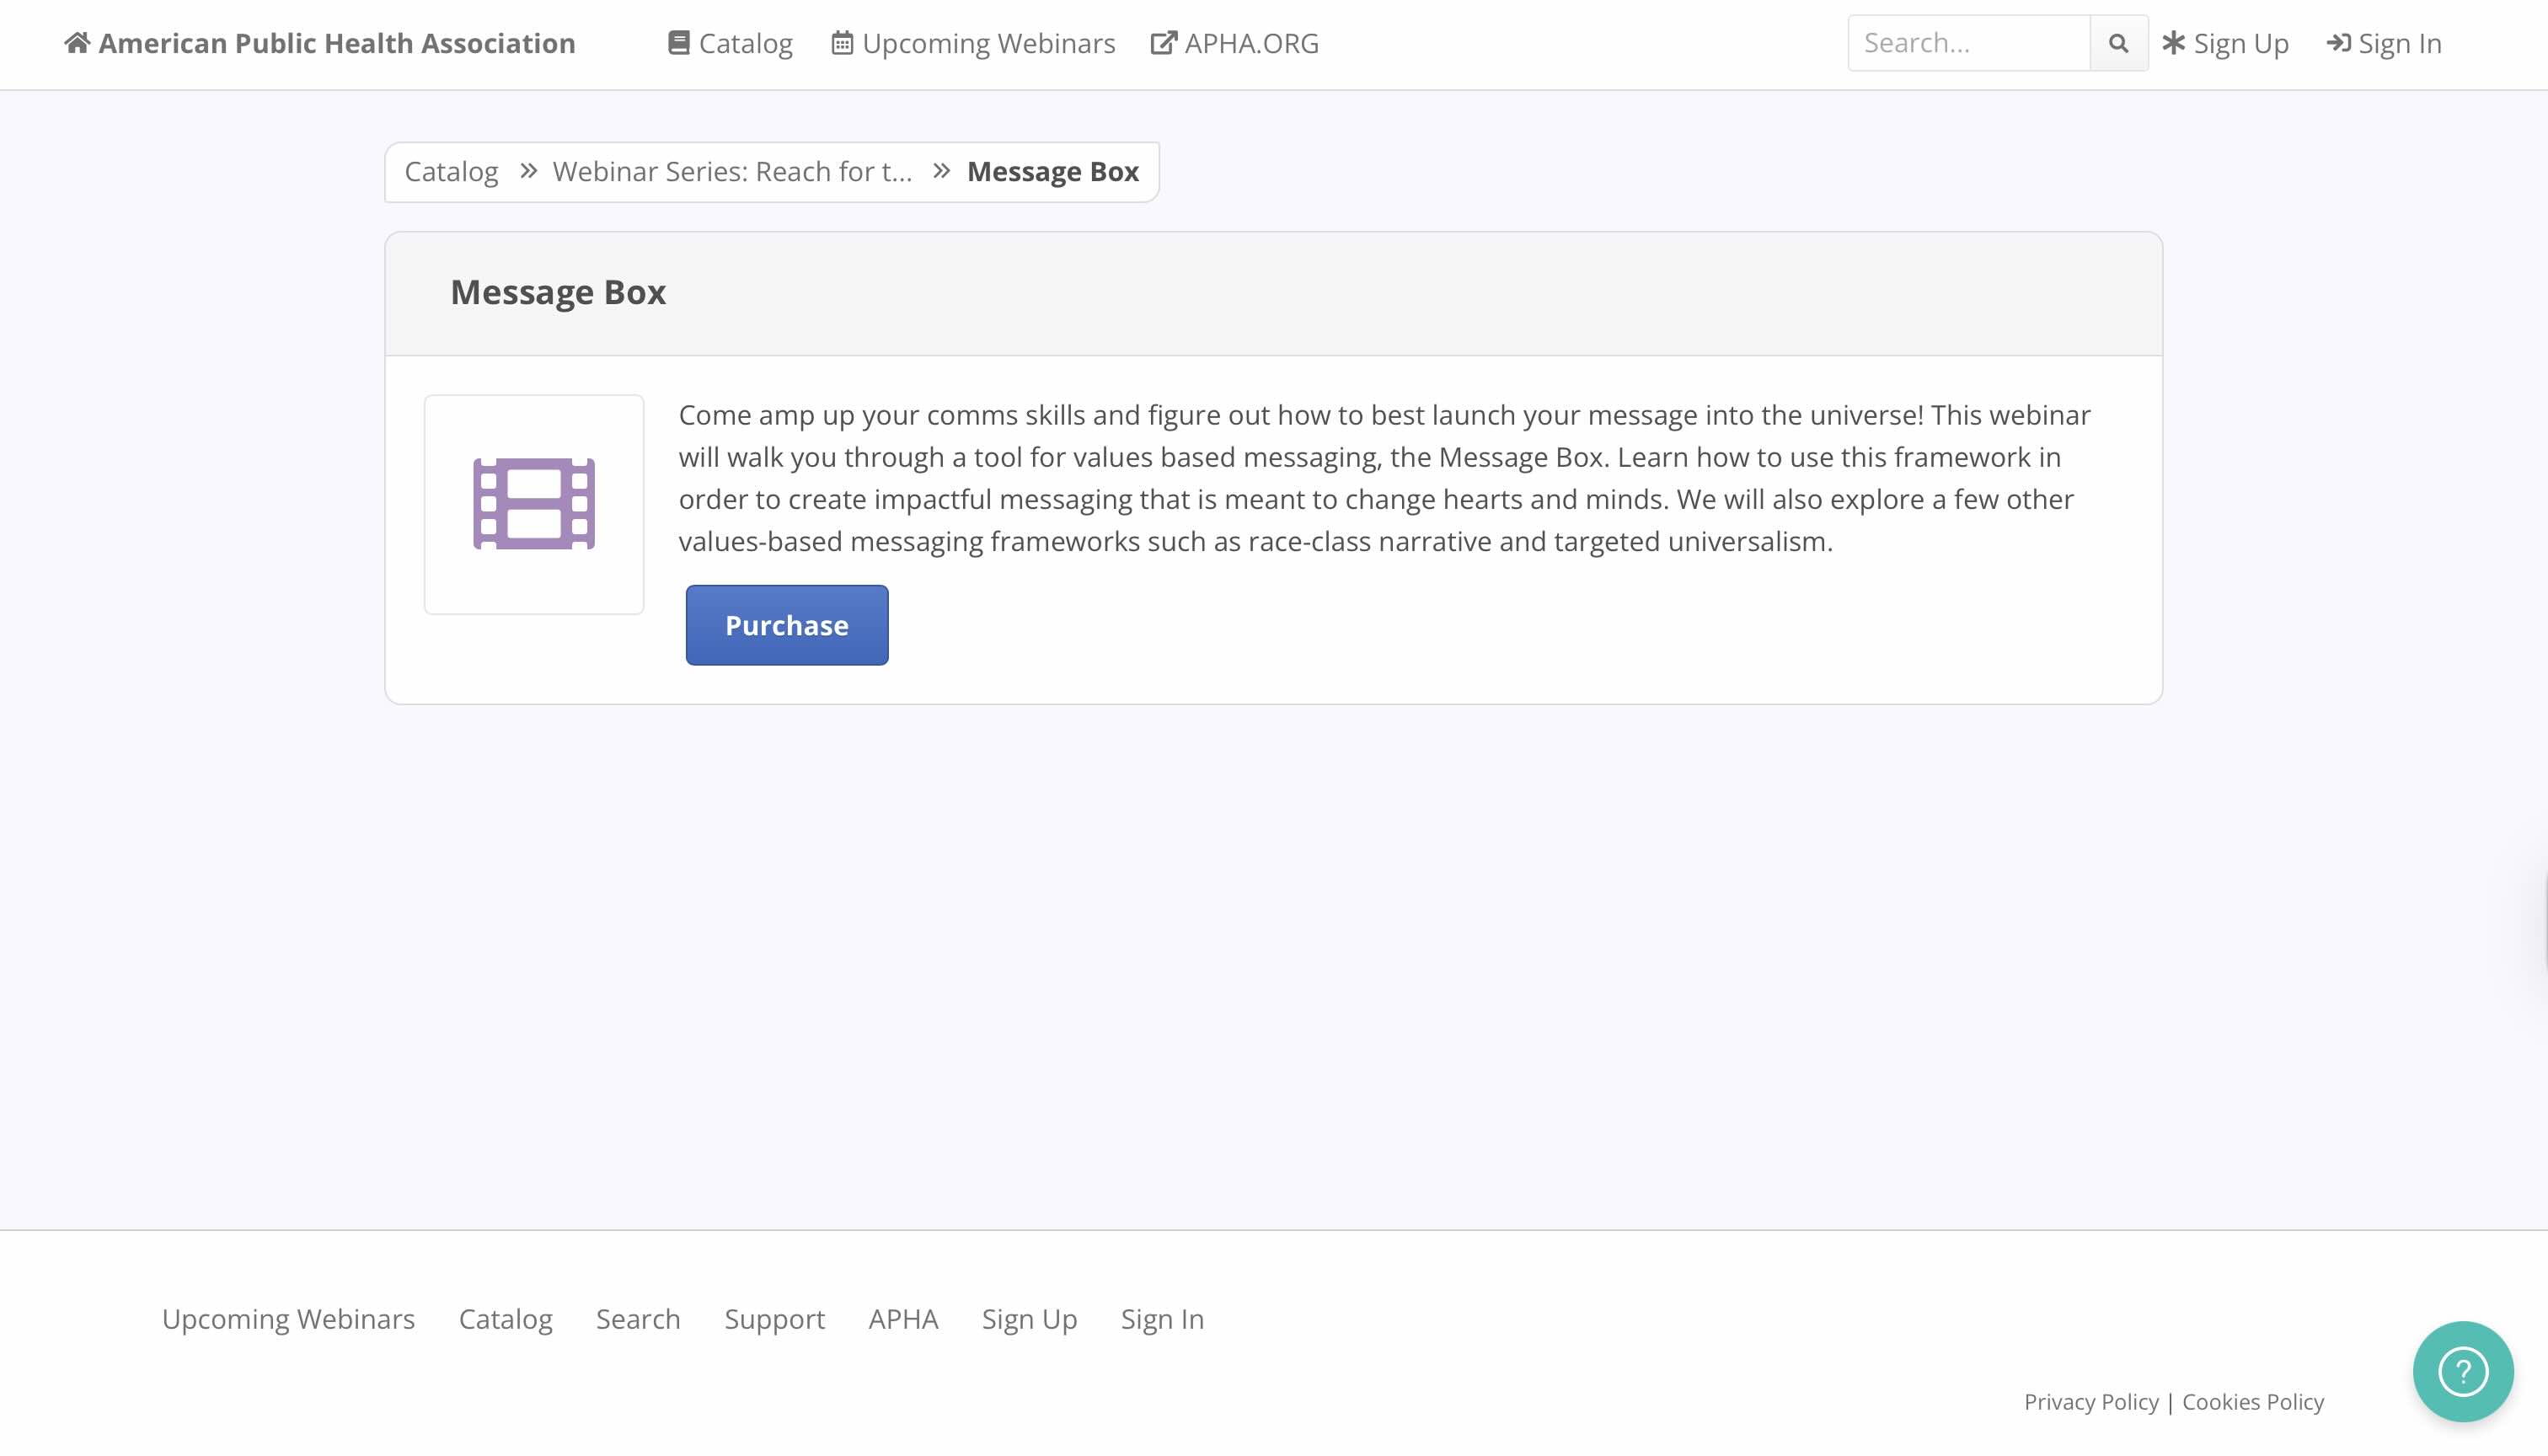Image resolution: width=2548 pixels, height=1456 pixels.
Task: Go to Catalog in the breadcrumb
Action: coord(451,172)
